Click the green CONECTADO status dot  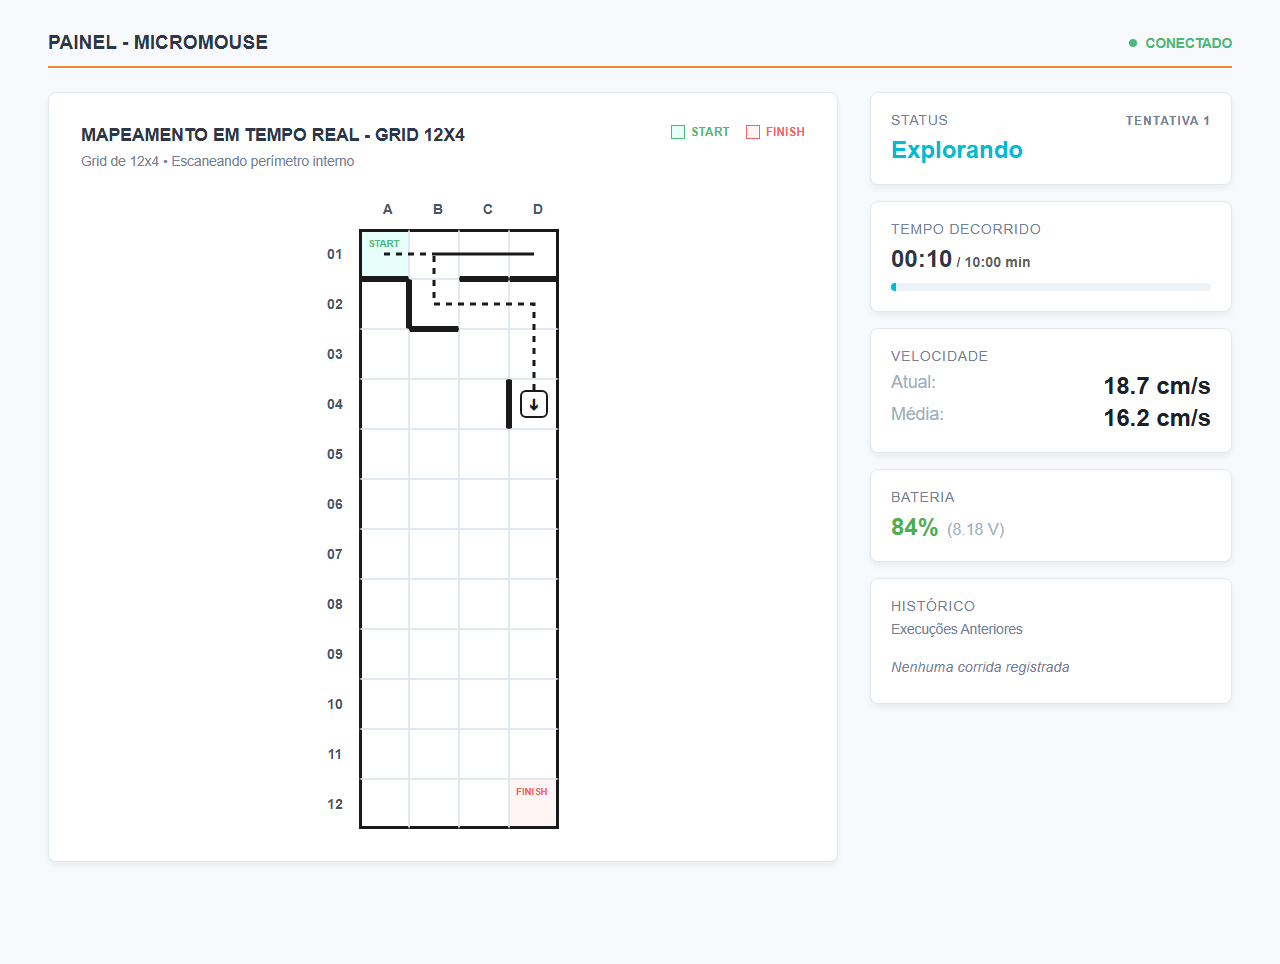coord(1133,43)
